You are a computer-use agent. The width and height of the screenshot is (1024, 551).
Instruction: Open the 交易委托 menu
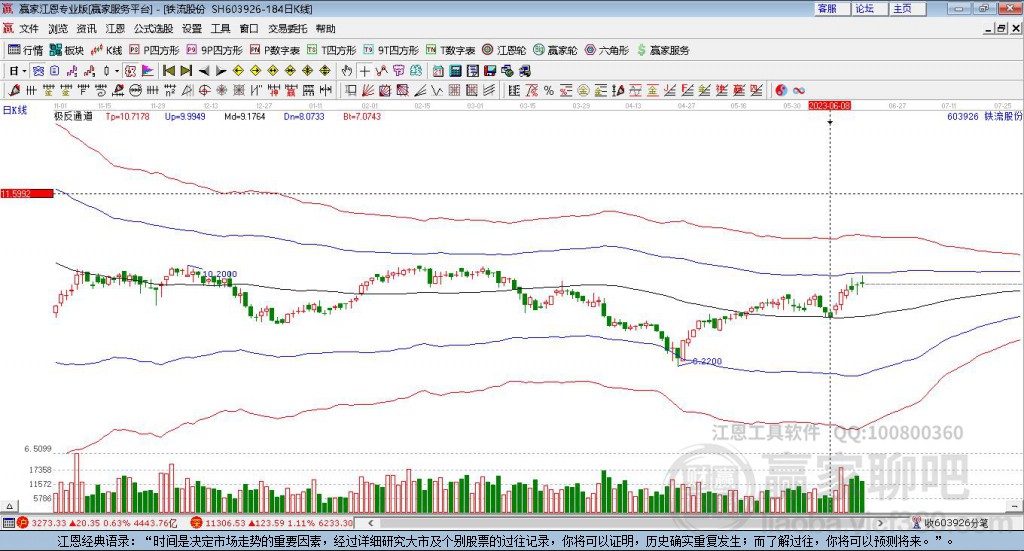pyautogui.click(x=287, y=29)
